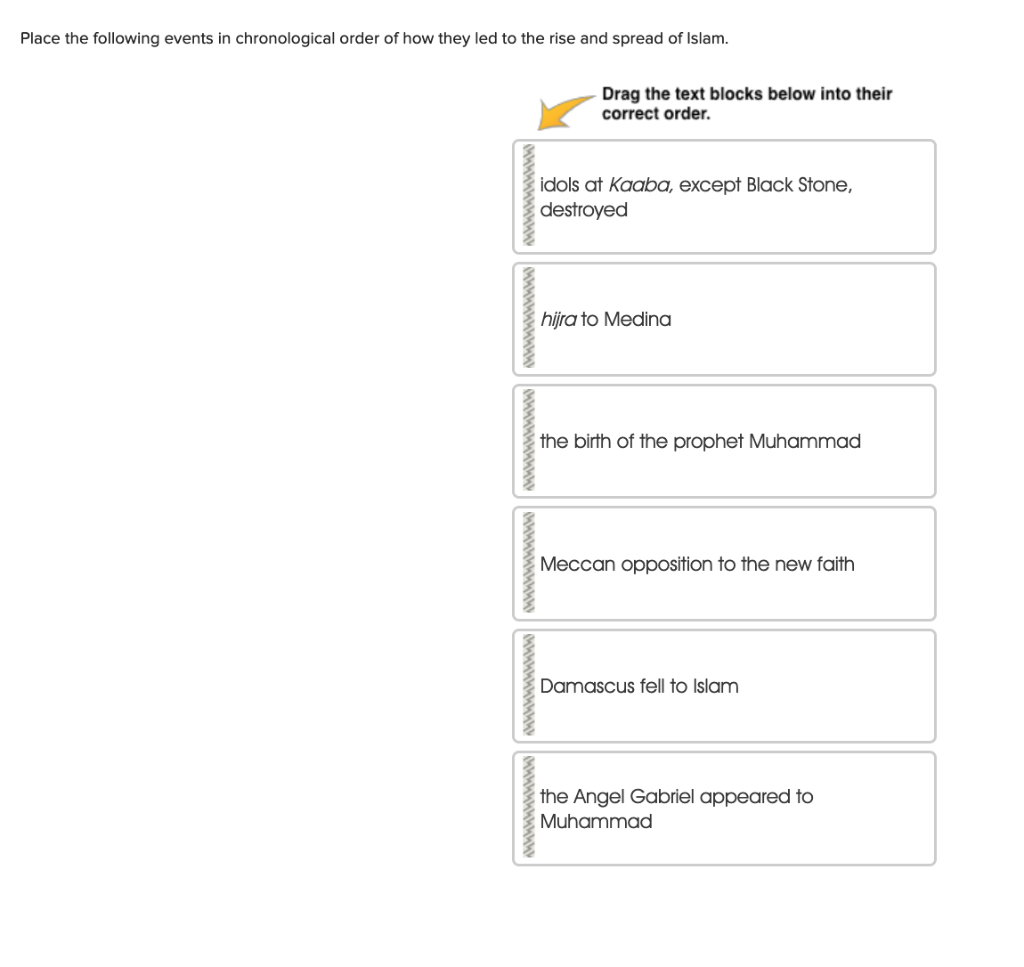Click the drag handle on the Angel Gabriel block

(527, 808)
